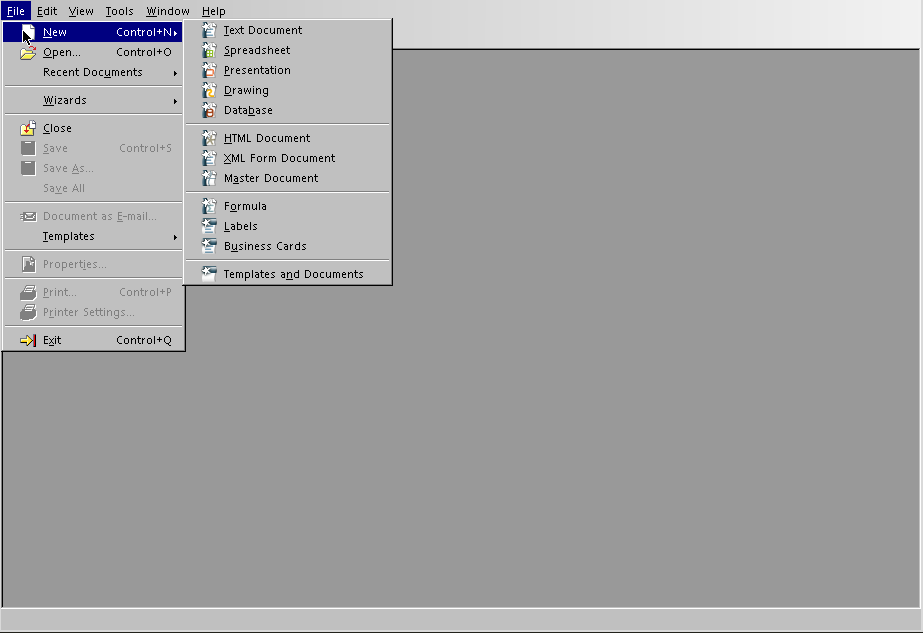Click the Control+O shortcut text
Viewport: 923px width, 633px height.
tap(144, 52)
